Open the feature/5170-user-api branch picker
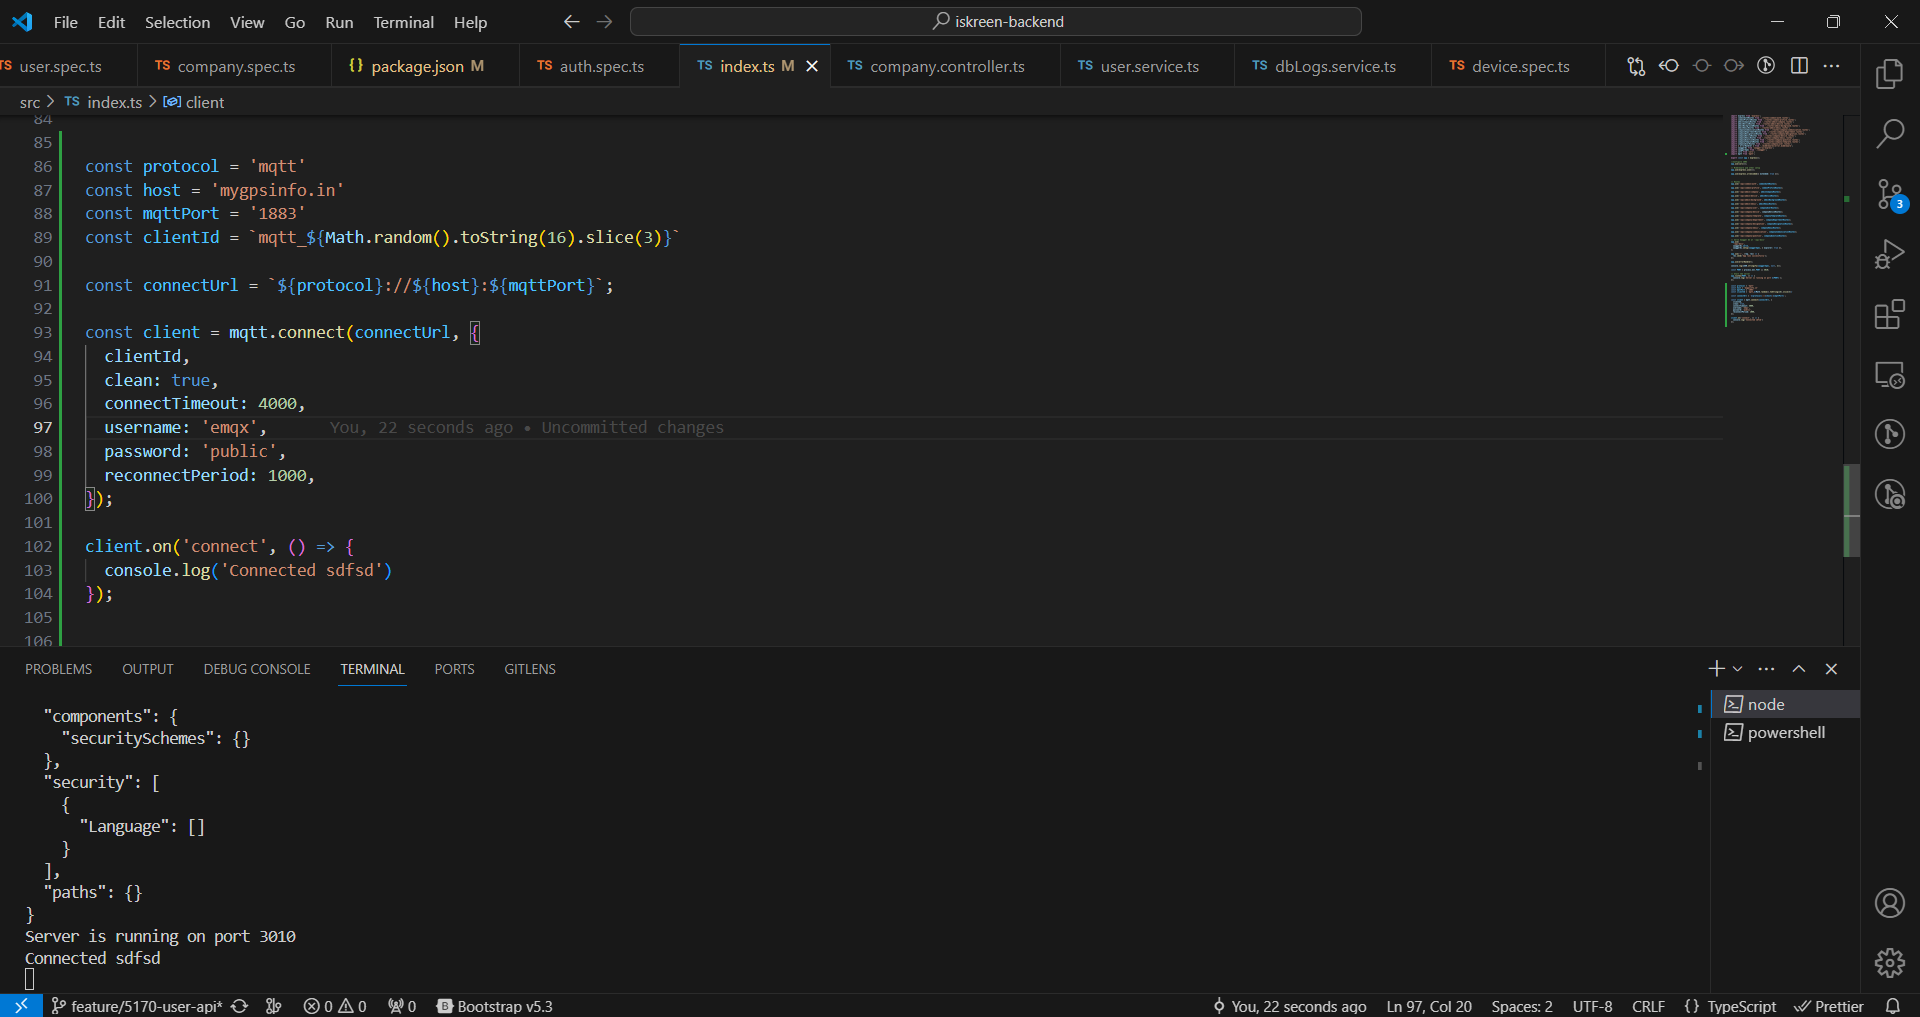This screenshot has width=1920, height=1017. (x=137, y=1006)
